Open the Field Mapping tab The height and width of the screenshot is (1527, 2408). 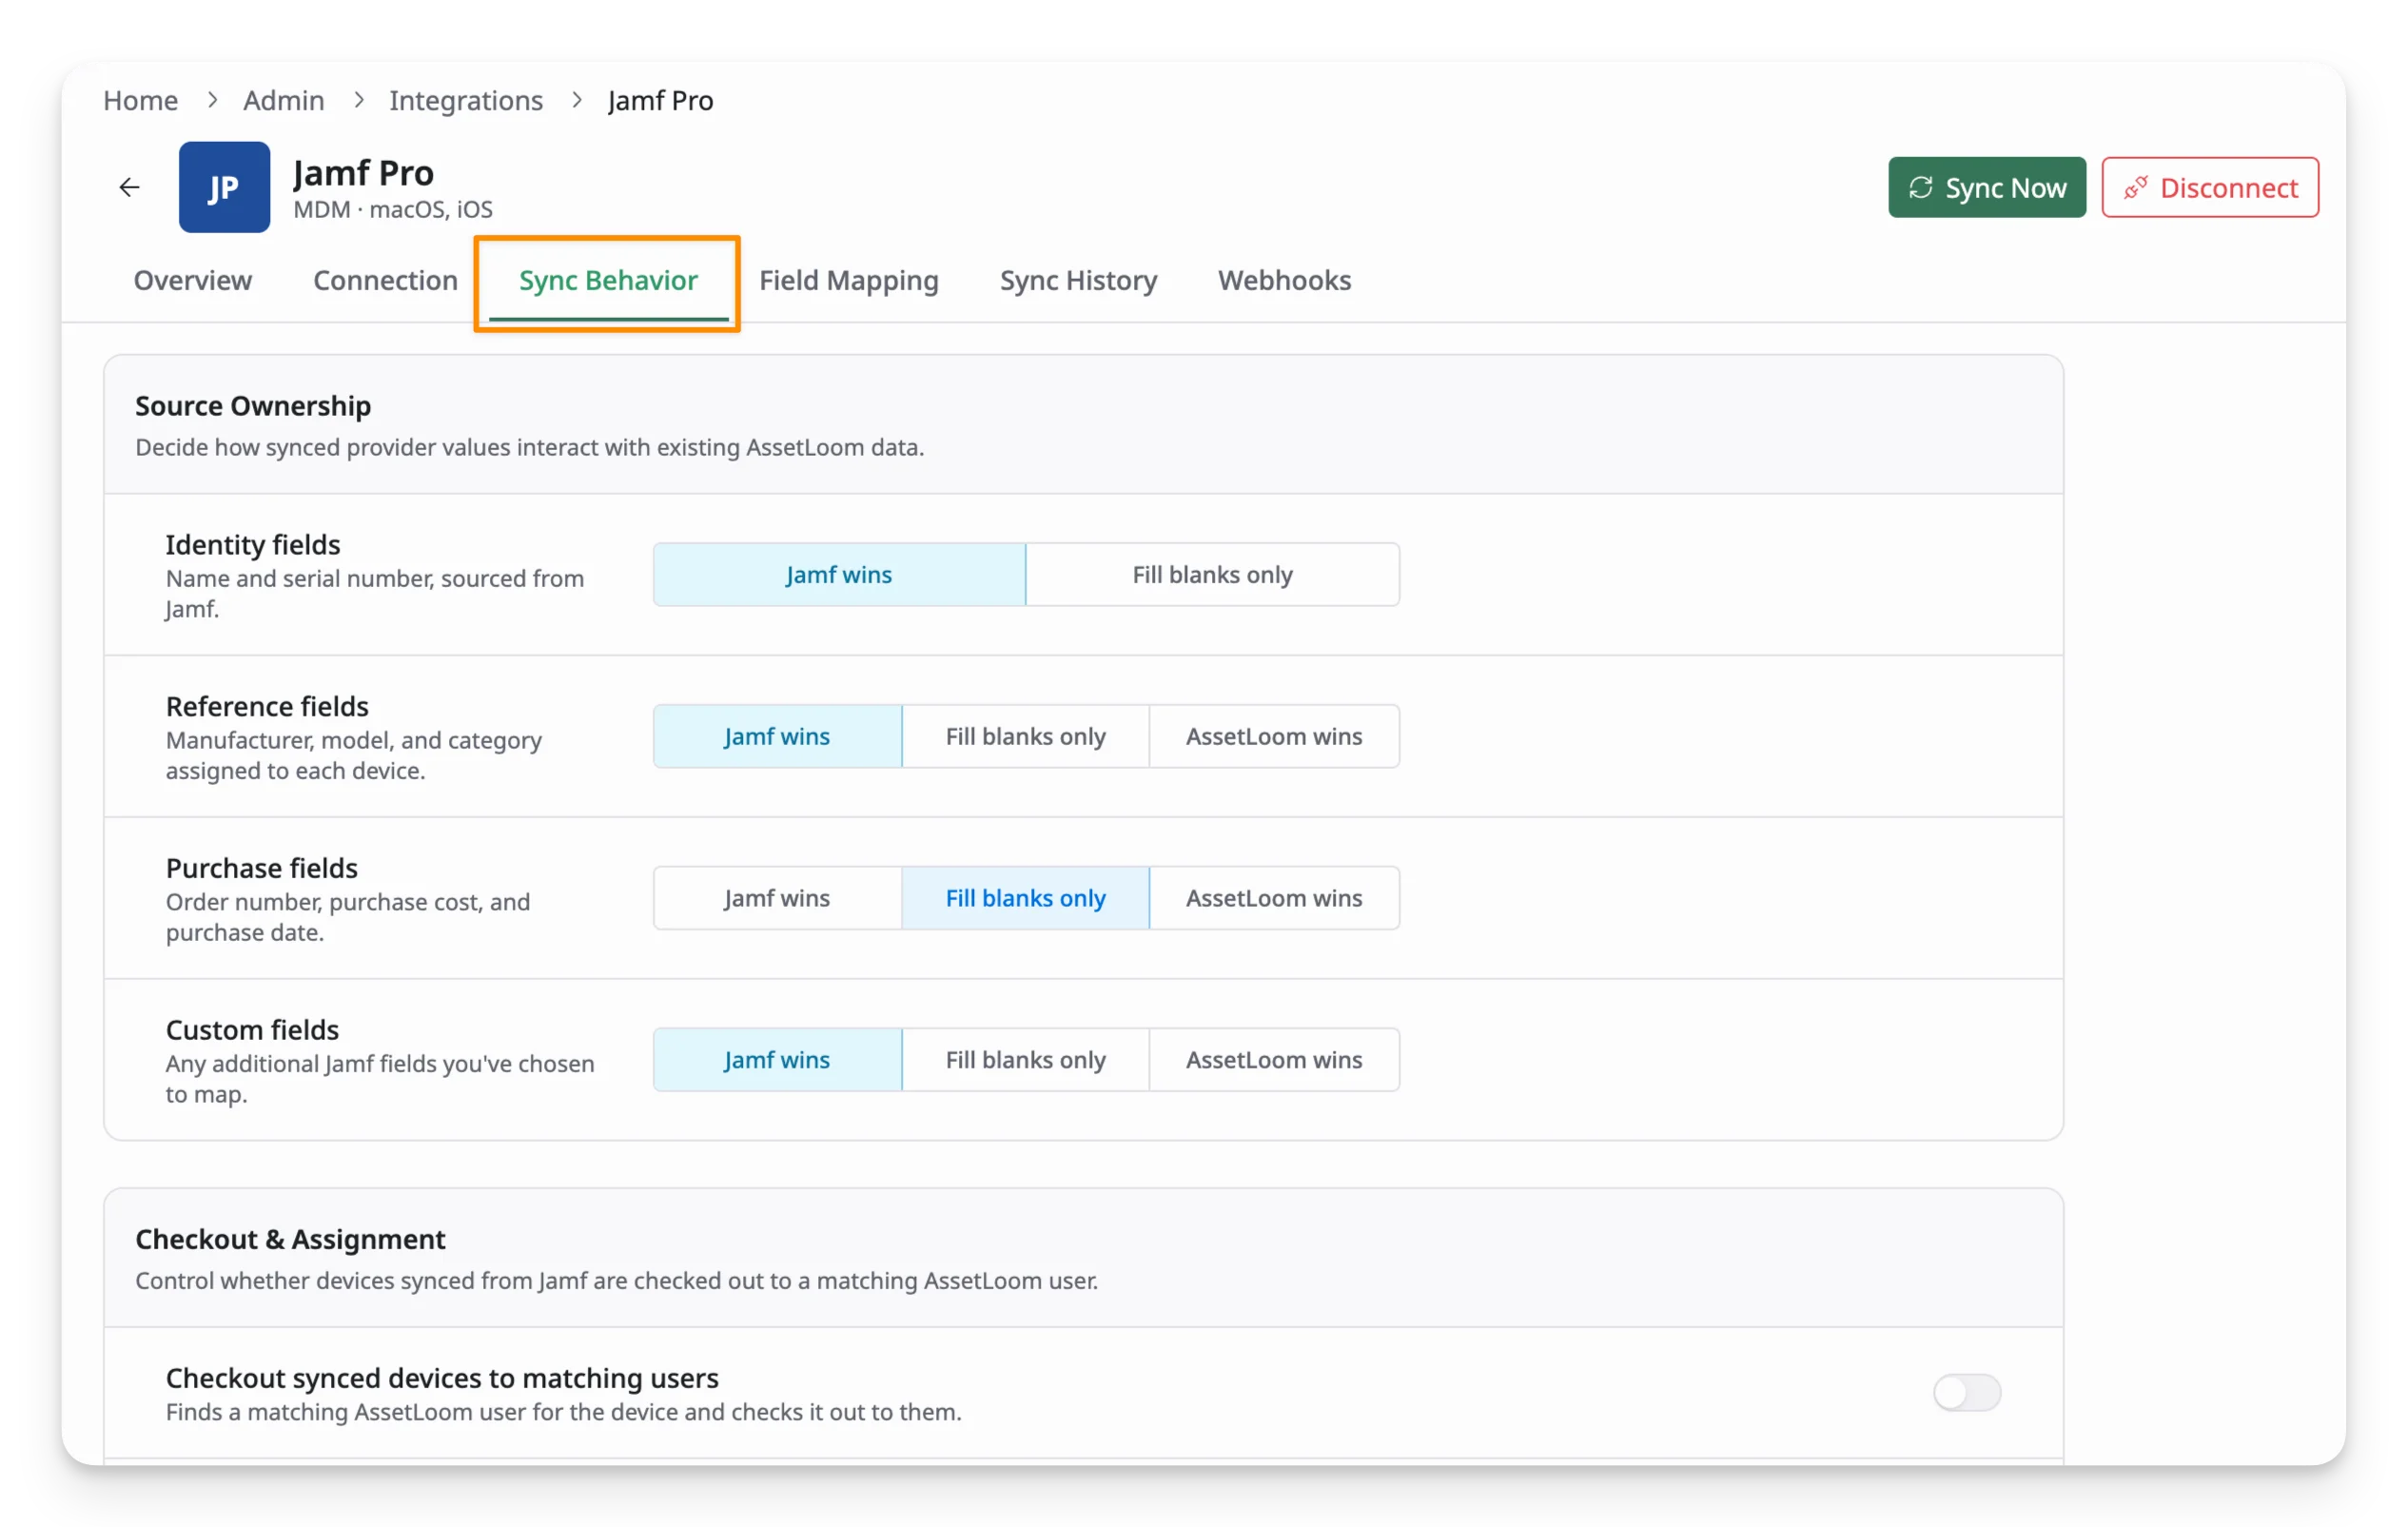click(849, 280)
